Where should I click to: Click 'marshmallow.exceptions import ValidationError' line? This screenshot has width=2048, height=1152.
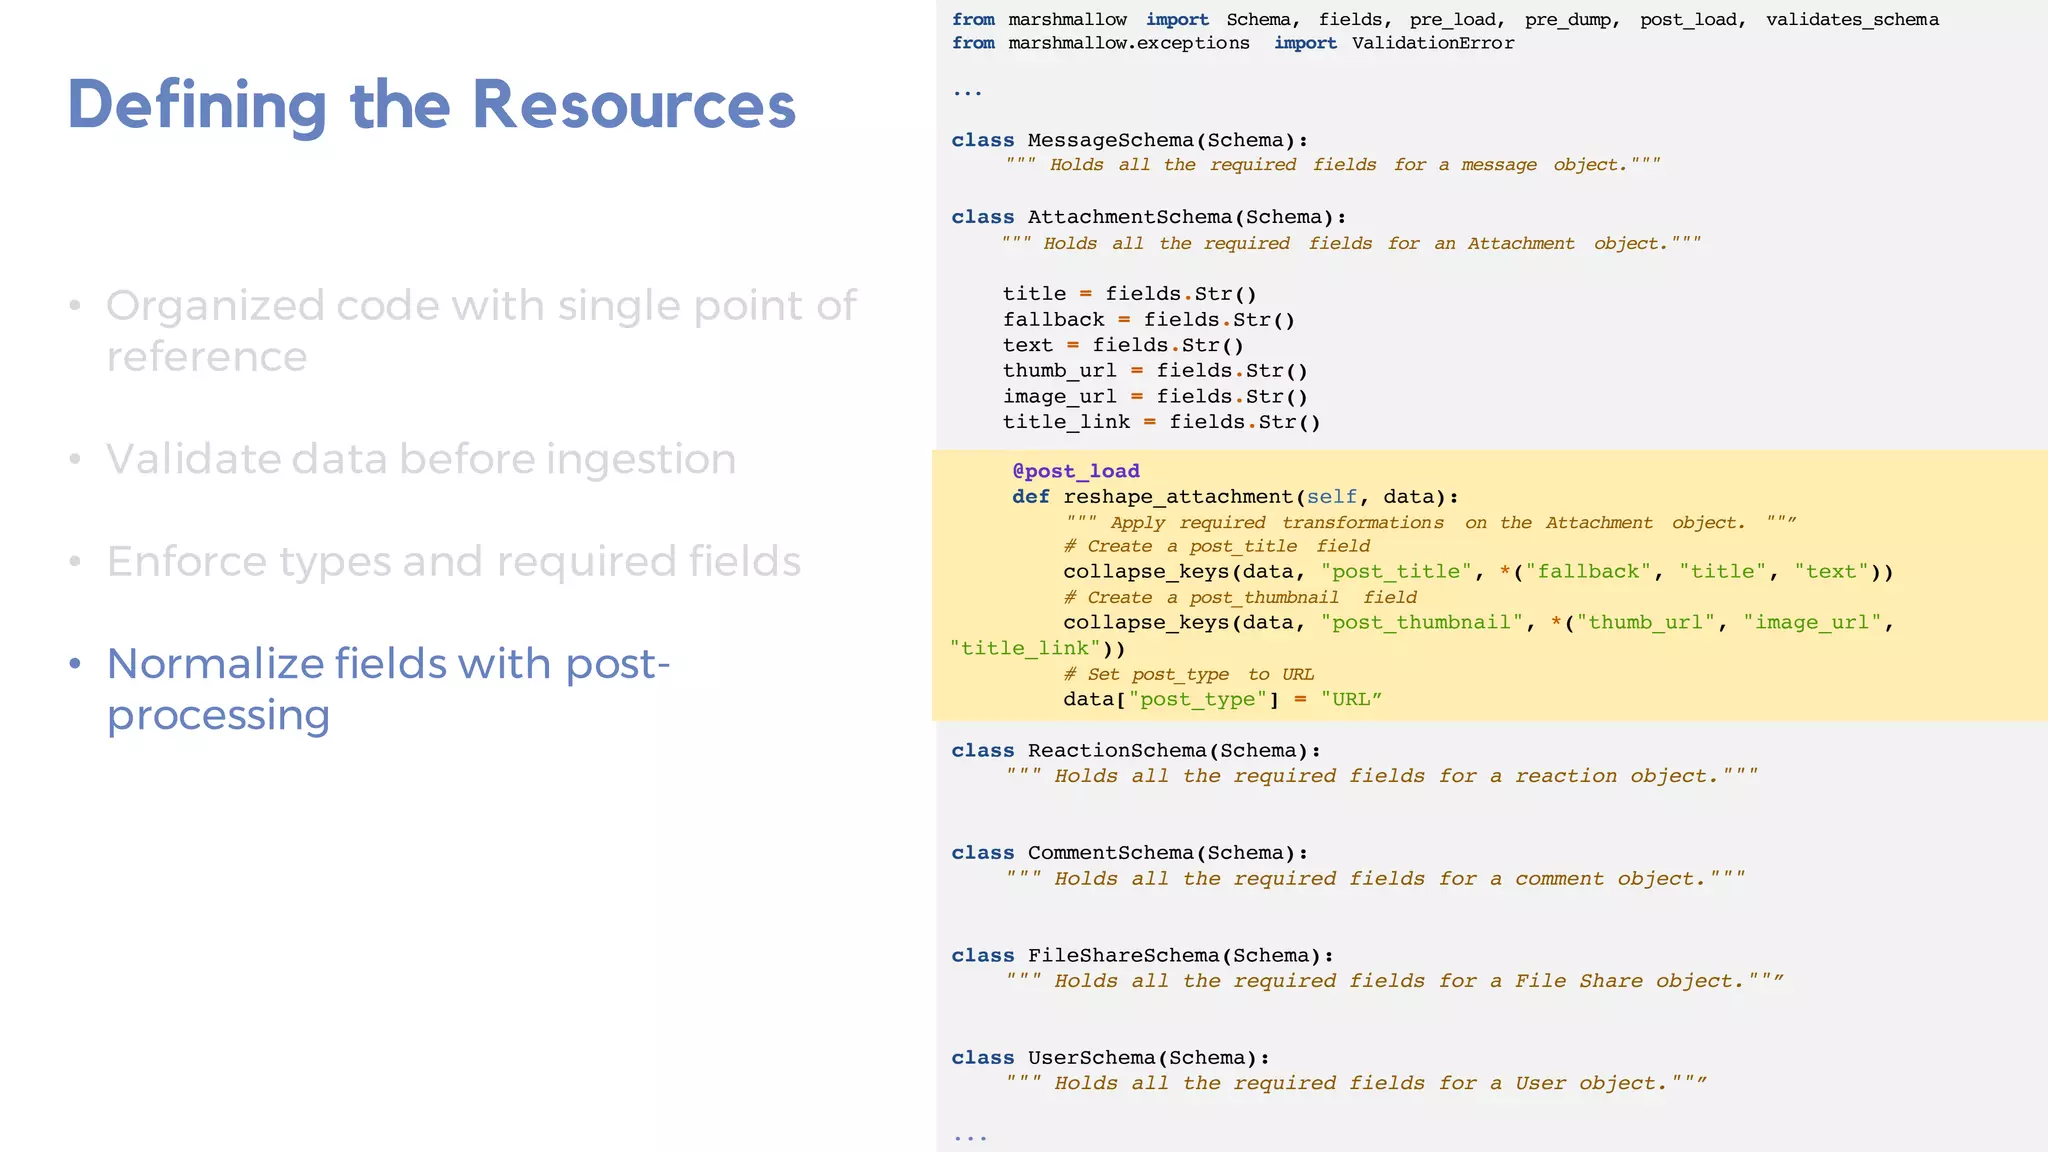tap(1233, 43)
